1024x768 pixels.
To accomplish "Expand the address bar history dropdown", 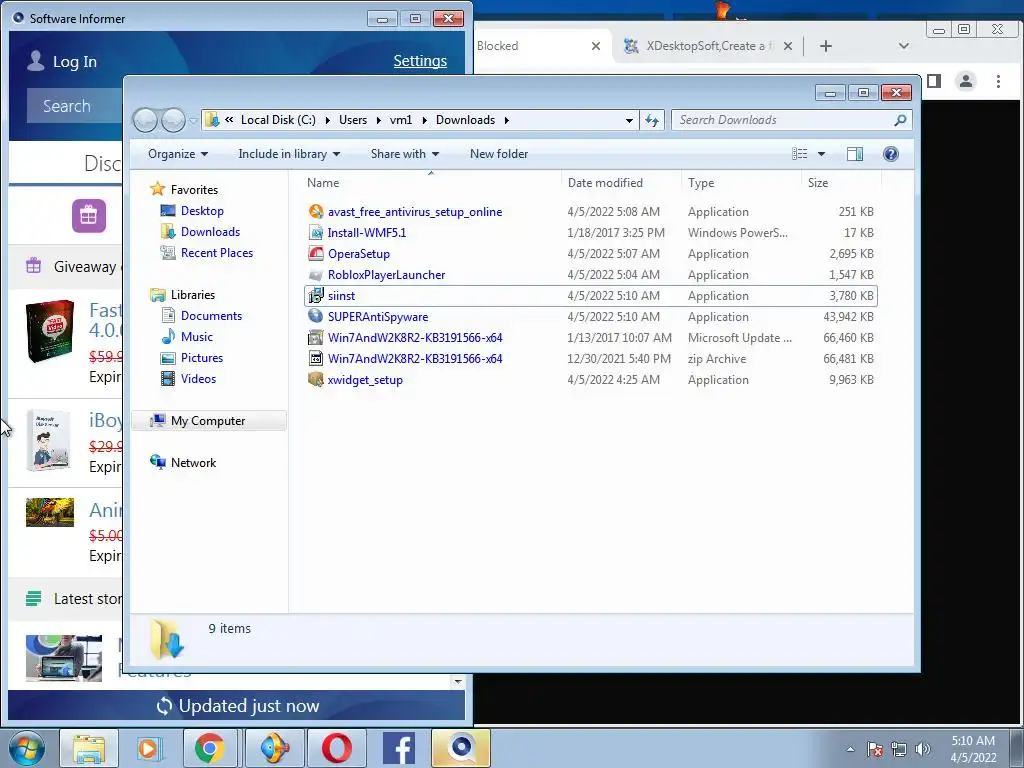I will coord(629,120).
